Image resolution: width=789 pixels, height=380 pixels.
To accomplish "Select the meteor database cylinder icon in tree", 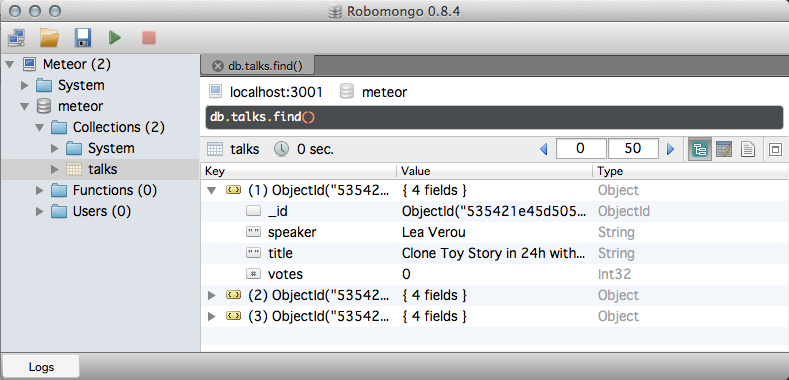I will click(44, 107).
